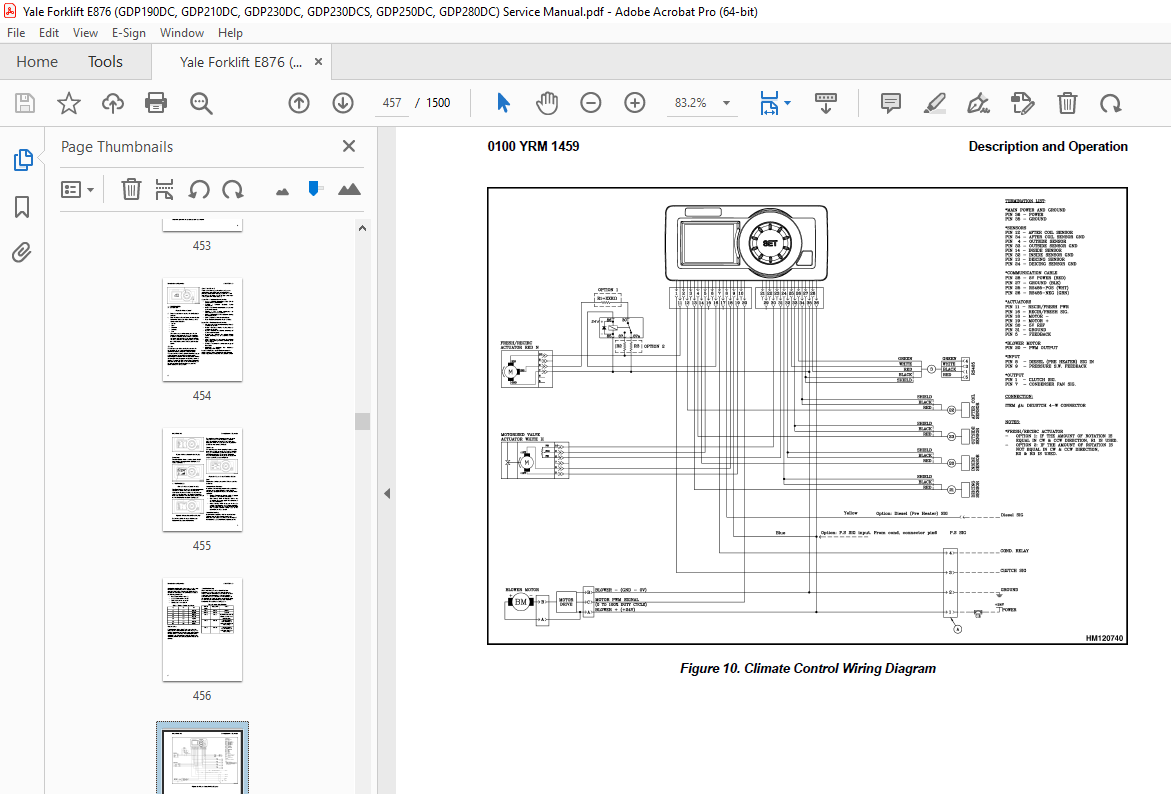The width and height of the screenshot is (1171, 794).
Task: Click the 'Page Thumbnails' panel title
Action: 117,147
